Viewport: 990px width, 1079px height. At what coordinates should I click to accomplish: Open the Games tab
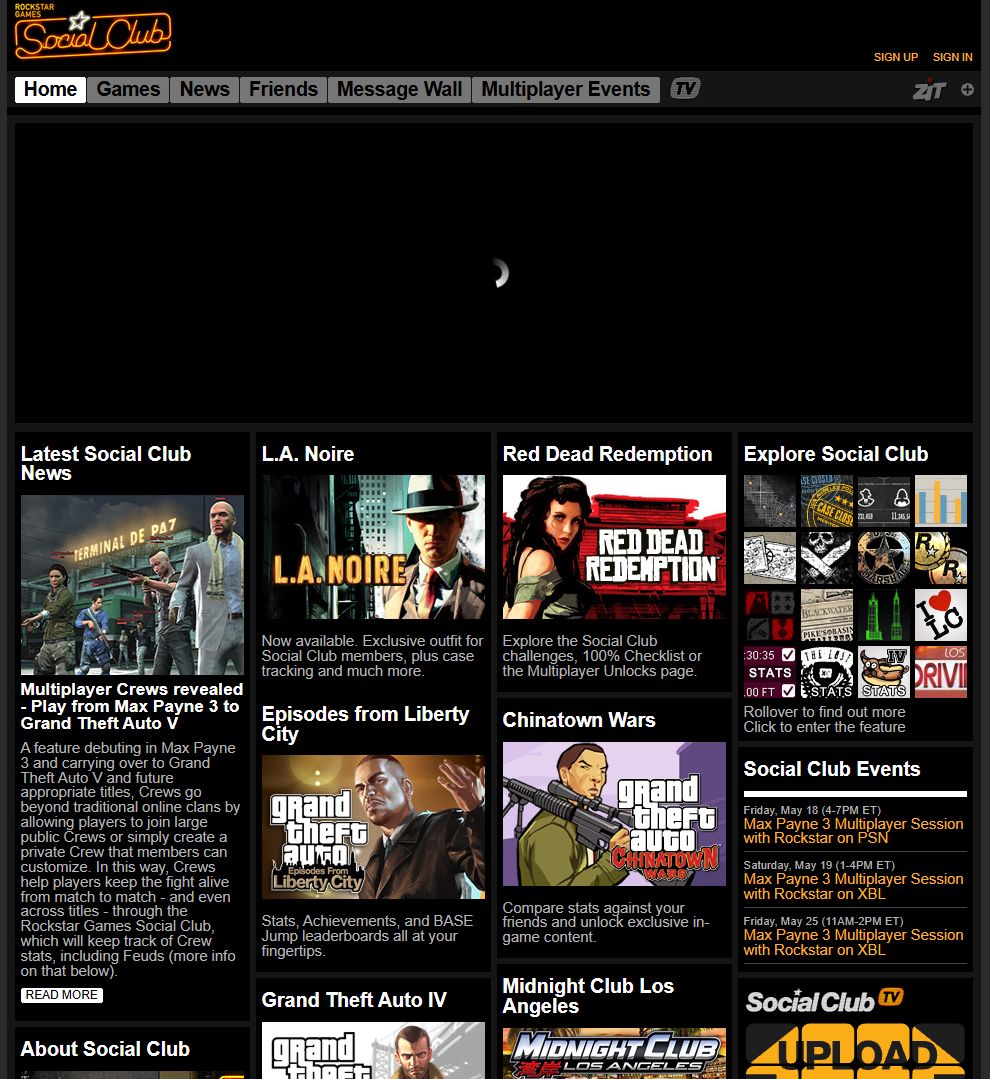128,89
